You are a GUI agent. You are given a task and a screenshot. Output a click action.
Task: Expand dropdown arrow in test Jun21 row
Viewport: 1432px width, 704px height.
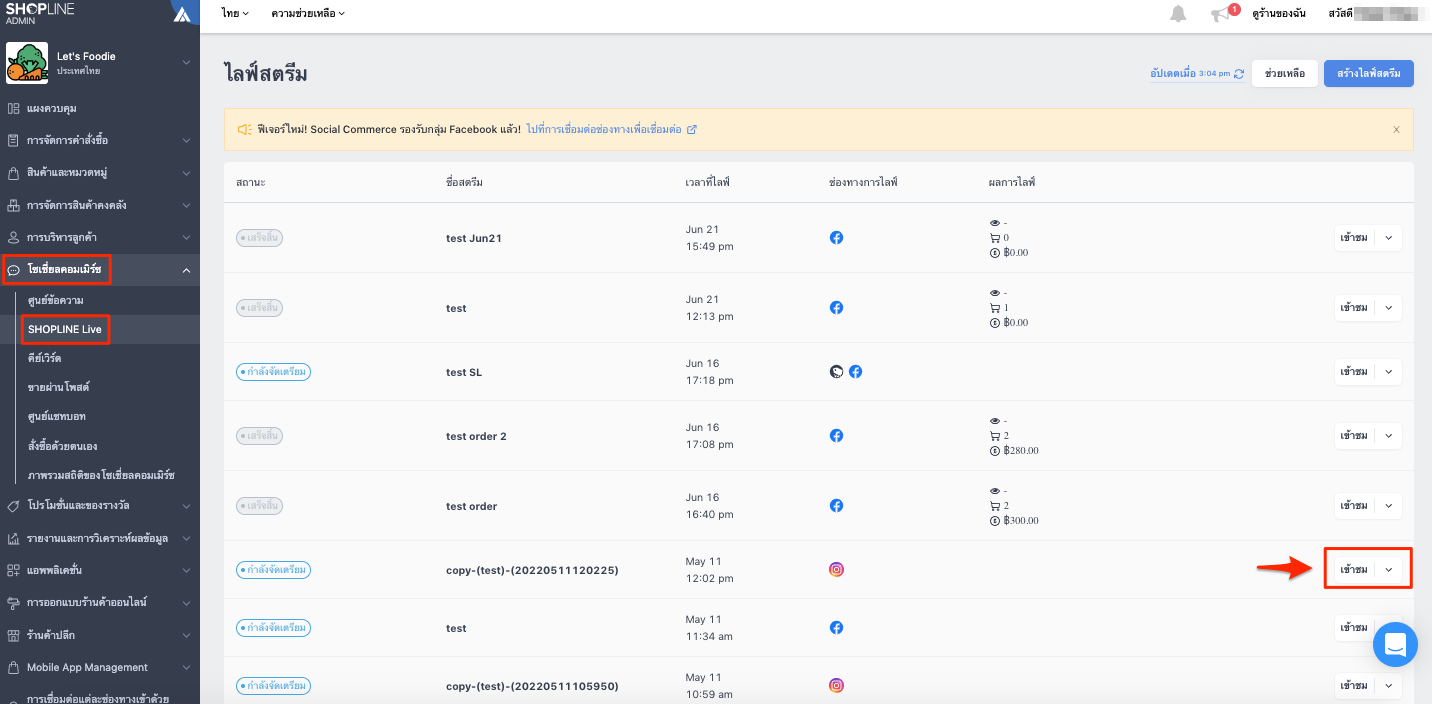tap(1388, 238)
